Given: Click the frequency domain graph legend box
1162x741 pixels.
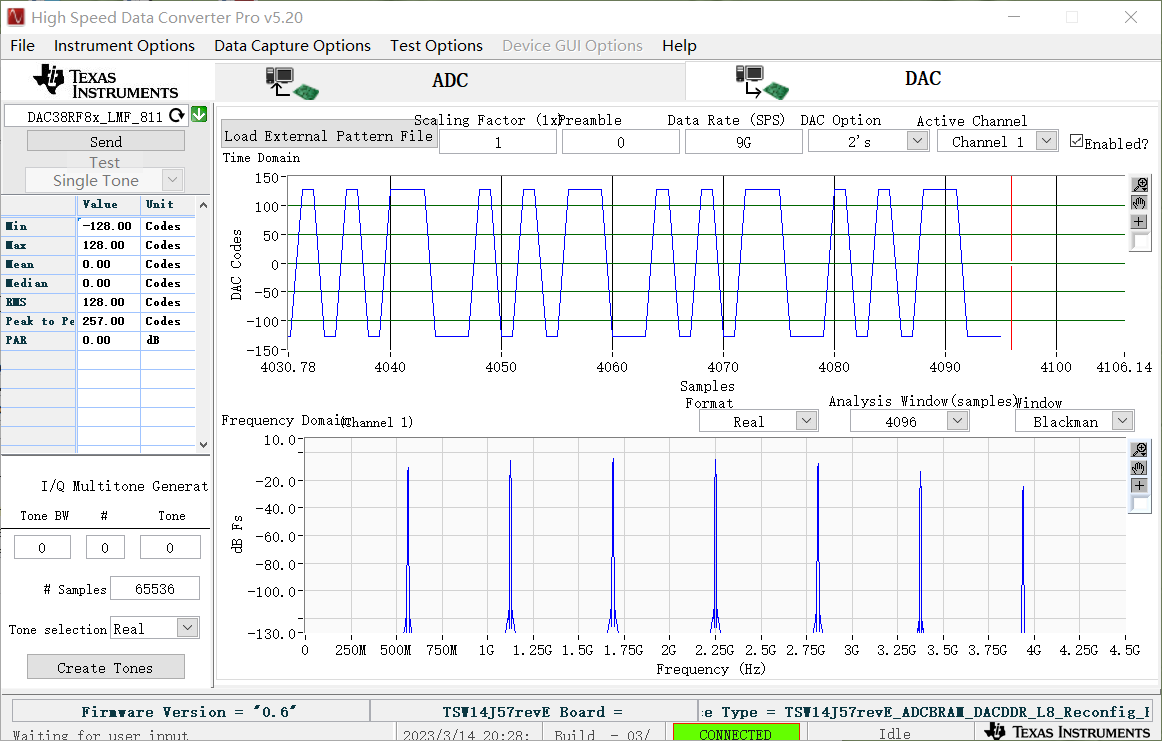Looking at the screenshot, I should pos(1140,504).
